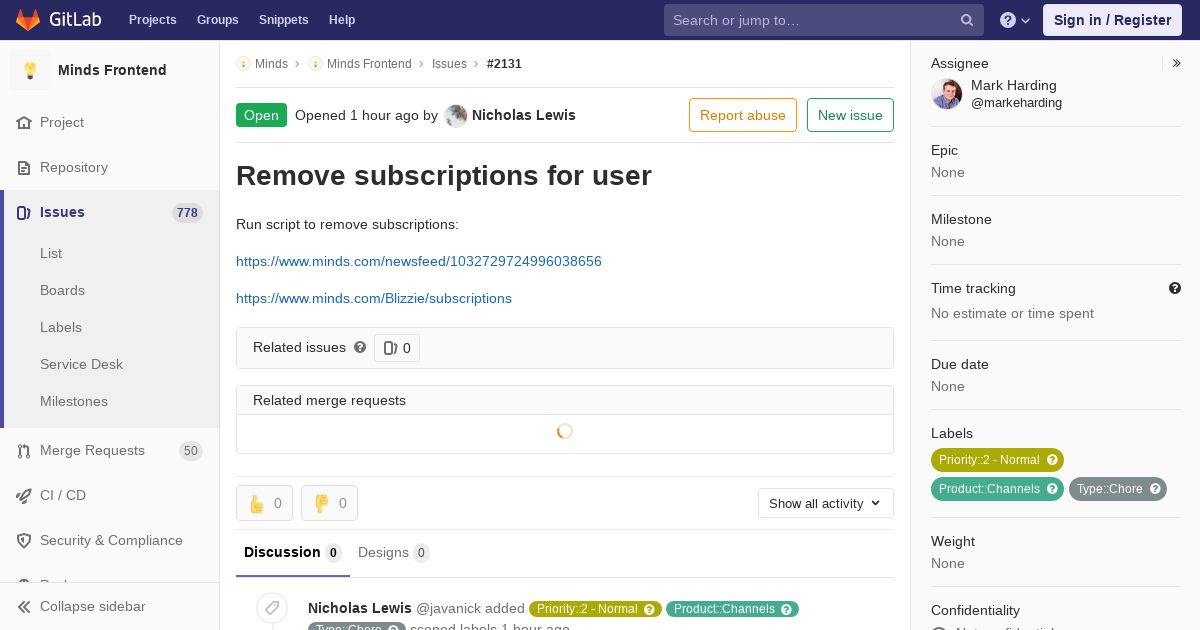Open Snippets in the top navigation
The height and width of the screenshot is (630, 1200).
point(283,20)
